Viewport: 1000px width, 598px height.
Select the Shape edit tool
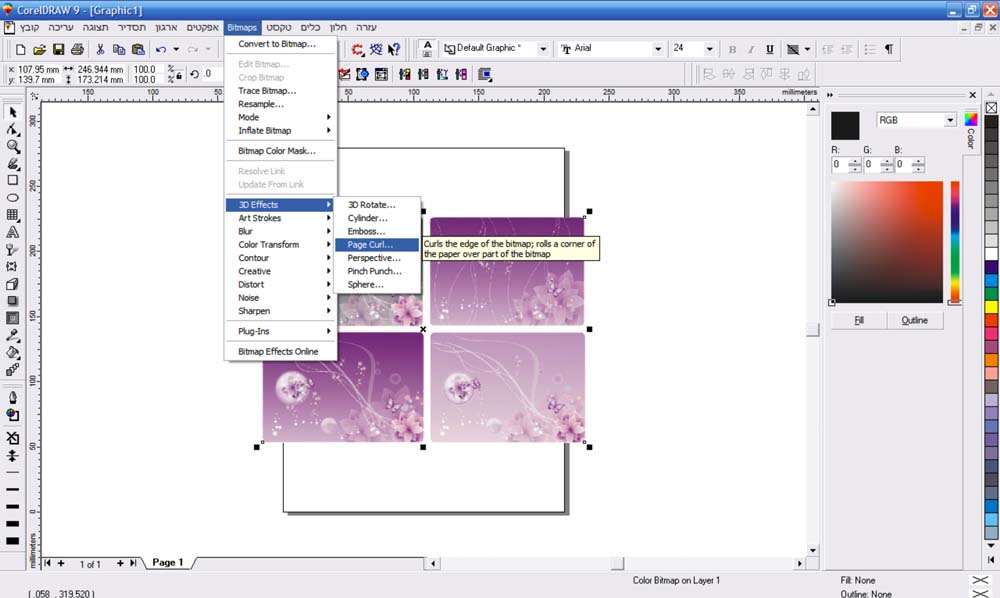12,129
